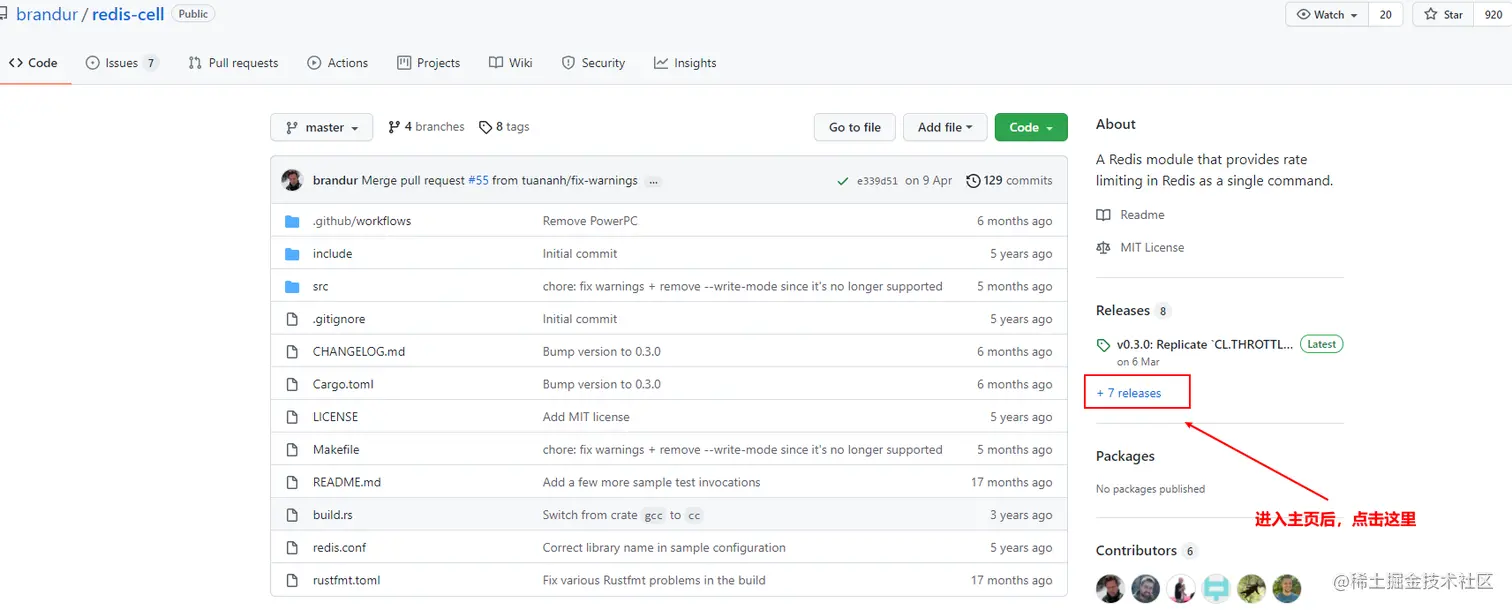Open the Insights tab
This screenshot has width=1512, height=610.
[685, 63]
